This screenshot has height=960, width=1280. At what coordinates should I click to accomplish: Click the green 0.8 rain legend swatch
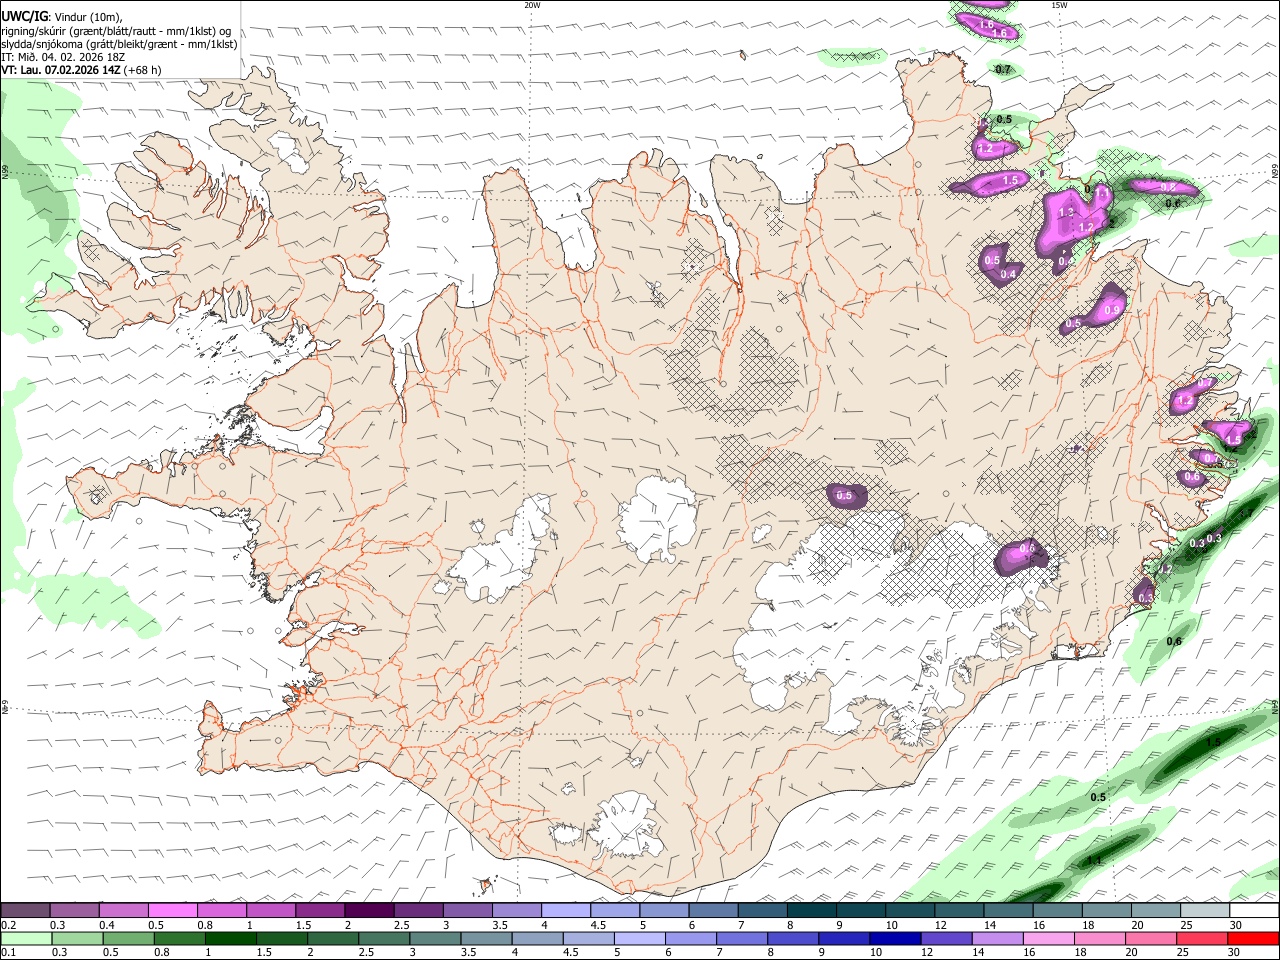(x=179, y=938)
